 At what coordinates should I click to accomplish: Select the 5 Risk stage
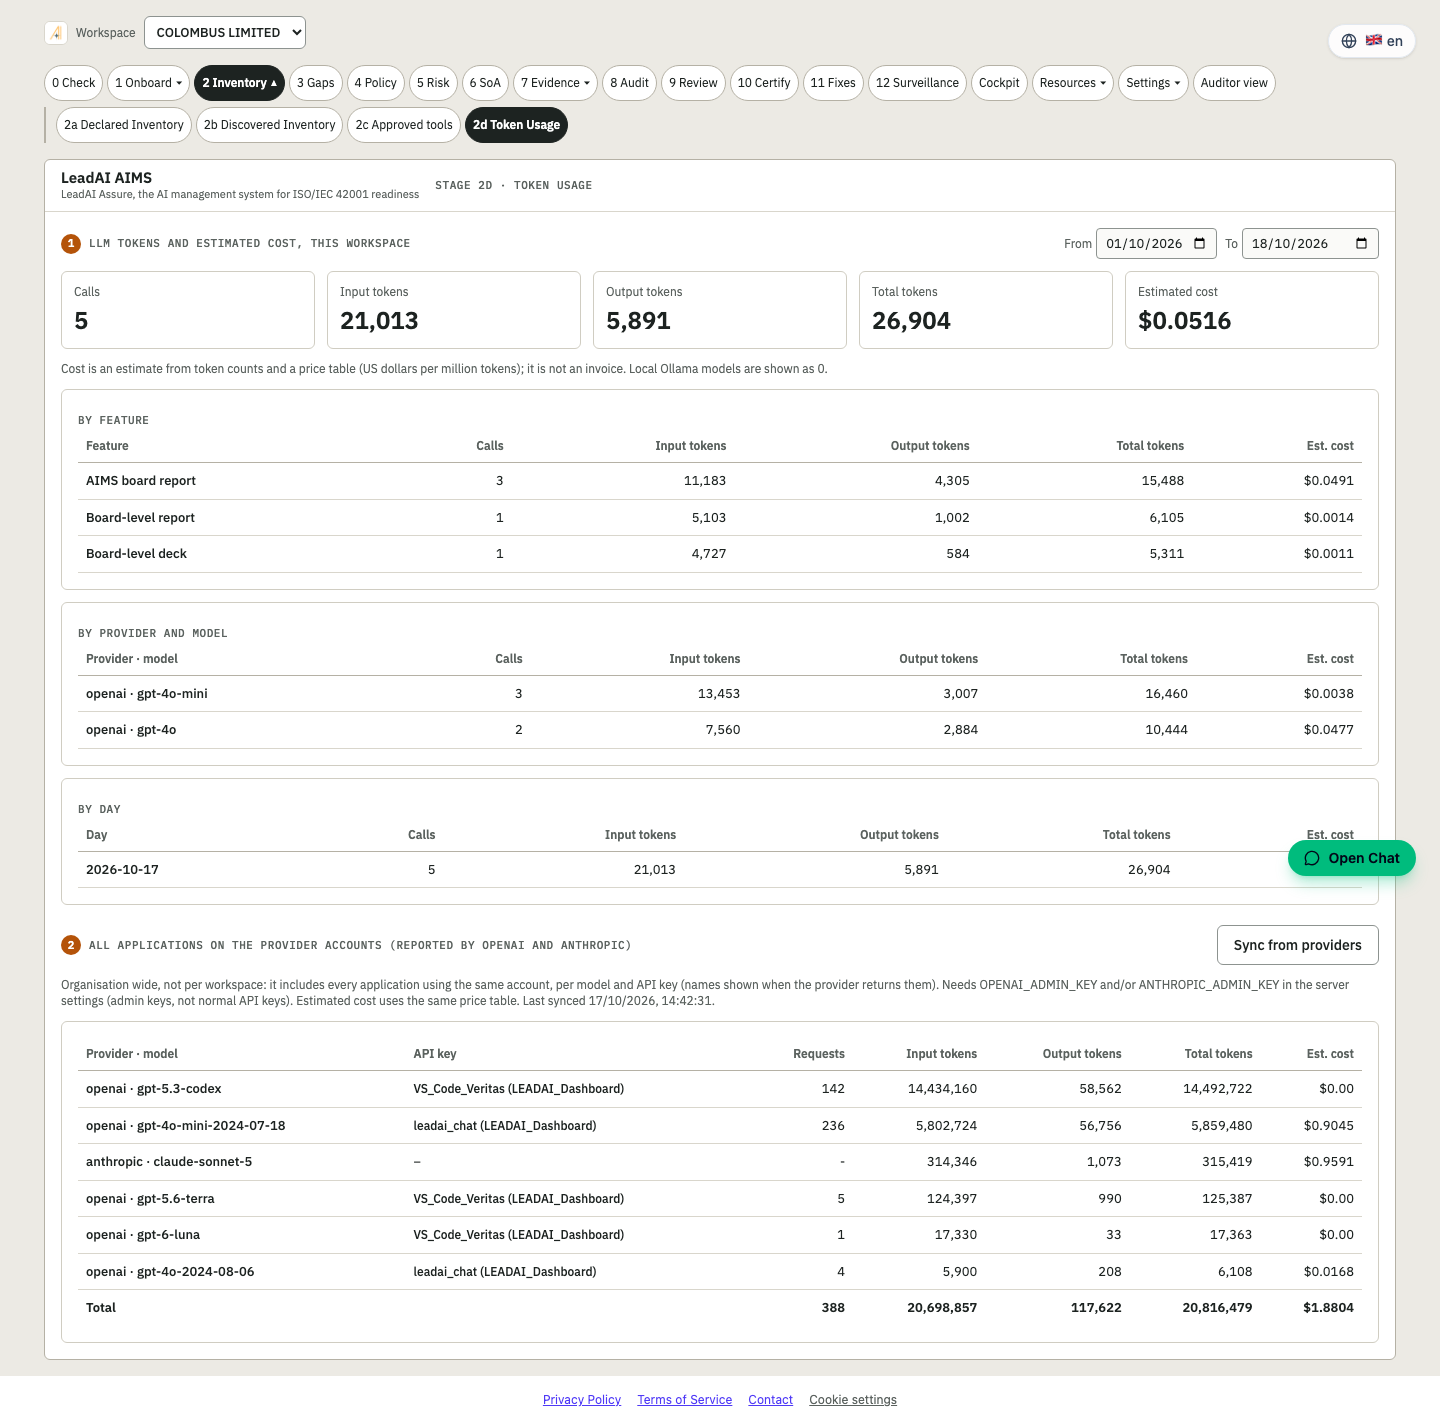[x=433, y=83]
